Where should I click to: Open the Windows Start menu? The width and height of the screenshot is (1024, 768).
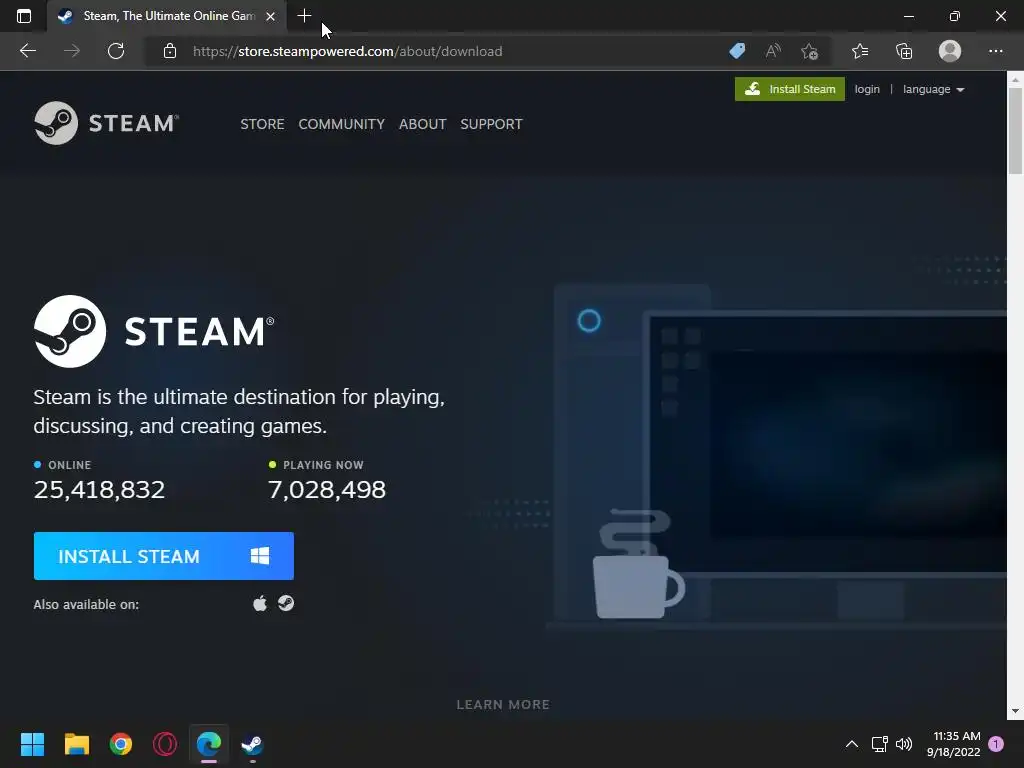point(32,744)
